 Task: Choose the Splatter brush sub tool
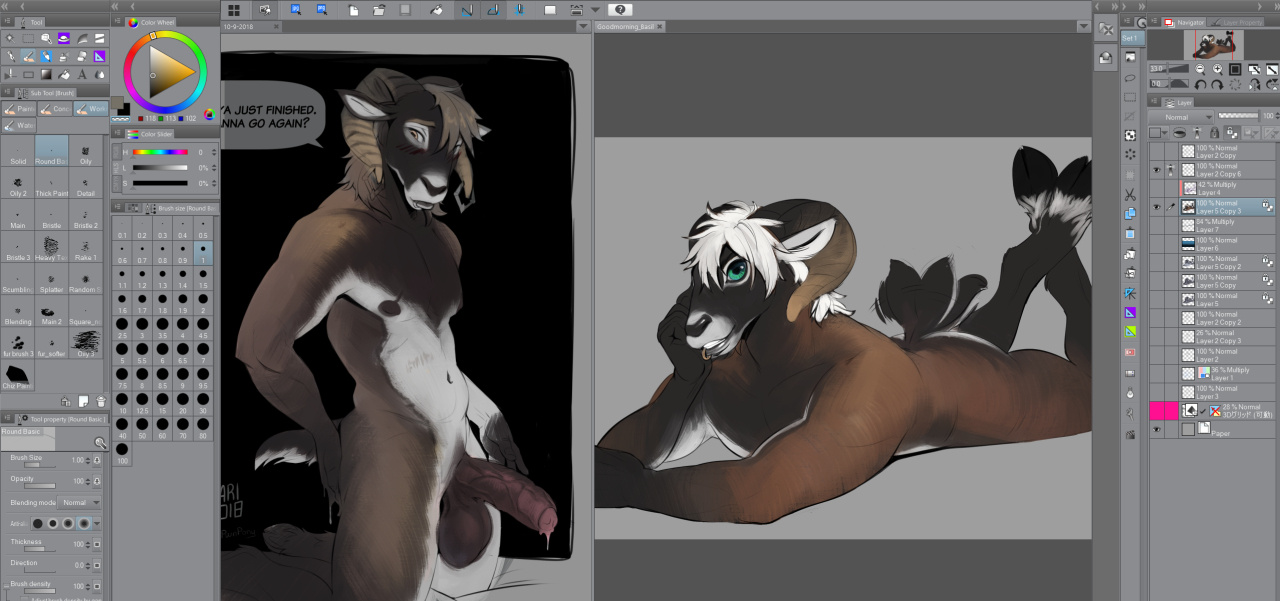52,281
